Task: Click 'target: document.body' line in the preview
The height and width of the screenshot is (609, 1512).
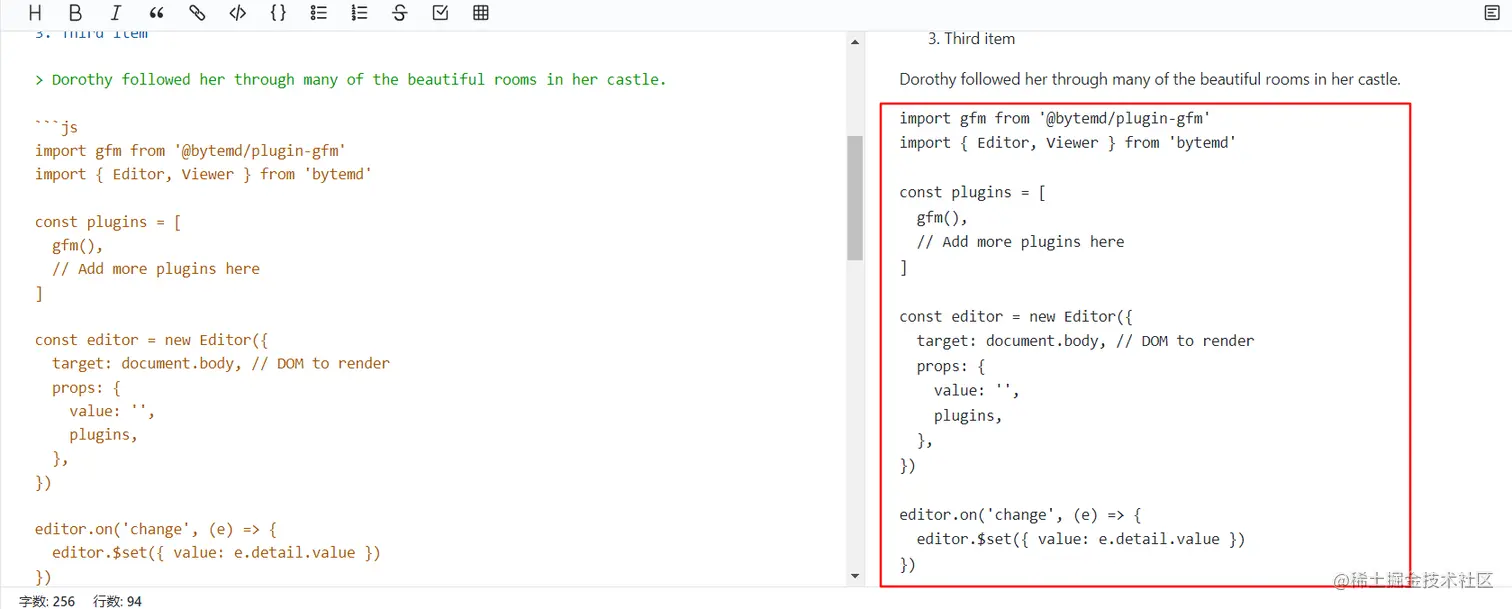Action: [x=1086, y=341]
